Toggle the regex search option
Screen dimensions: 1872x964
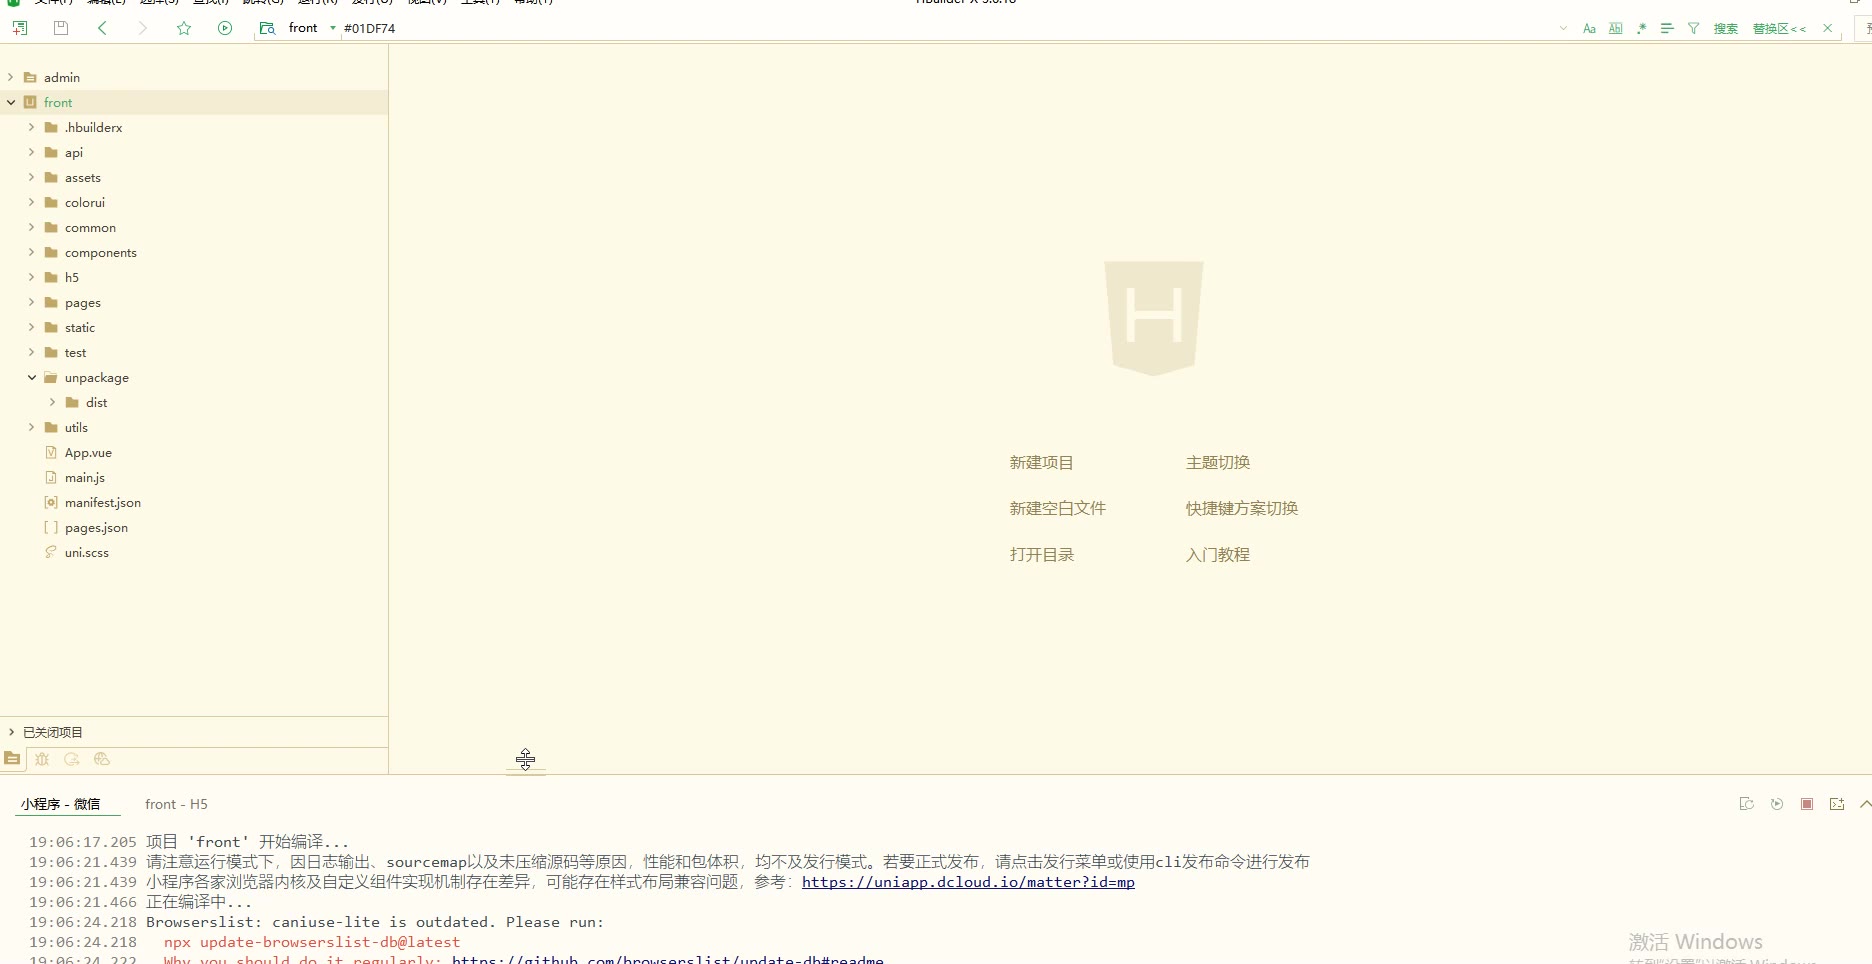point(1641,28)
